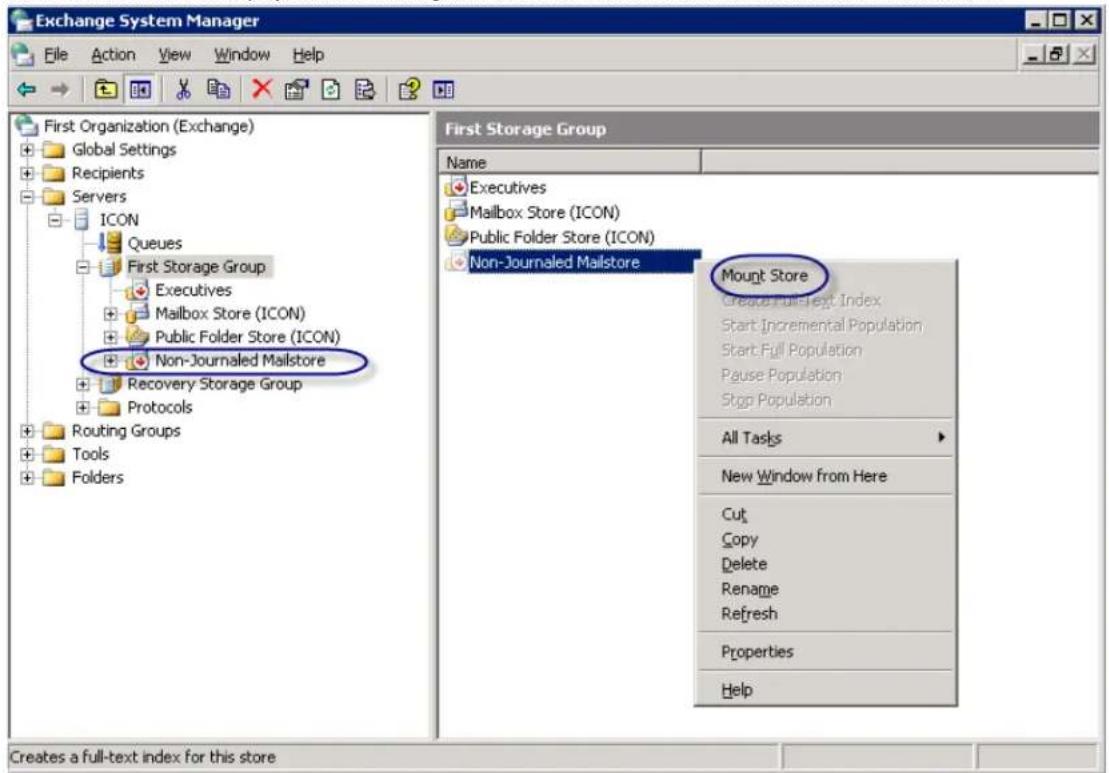The width and height of the screenshot is (1109, 773).
Task: Click the Properties toolbar icon
Action: 296,90
